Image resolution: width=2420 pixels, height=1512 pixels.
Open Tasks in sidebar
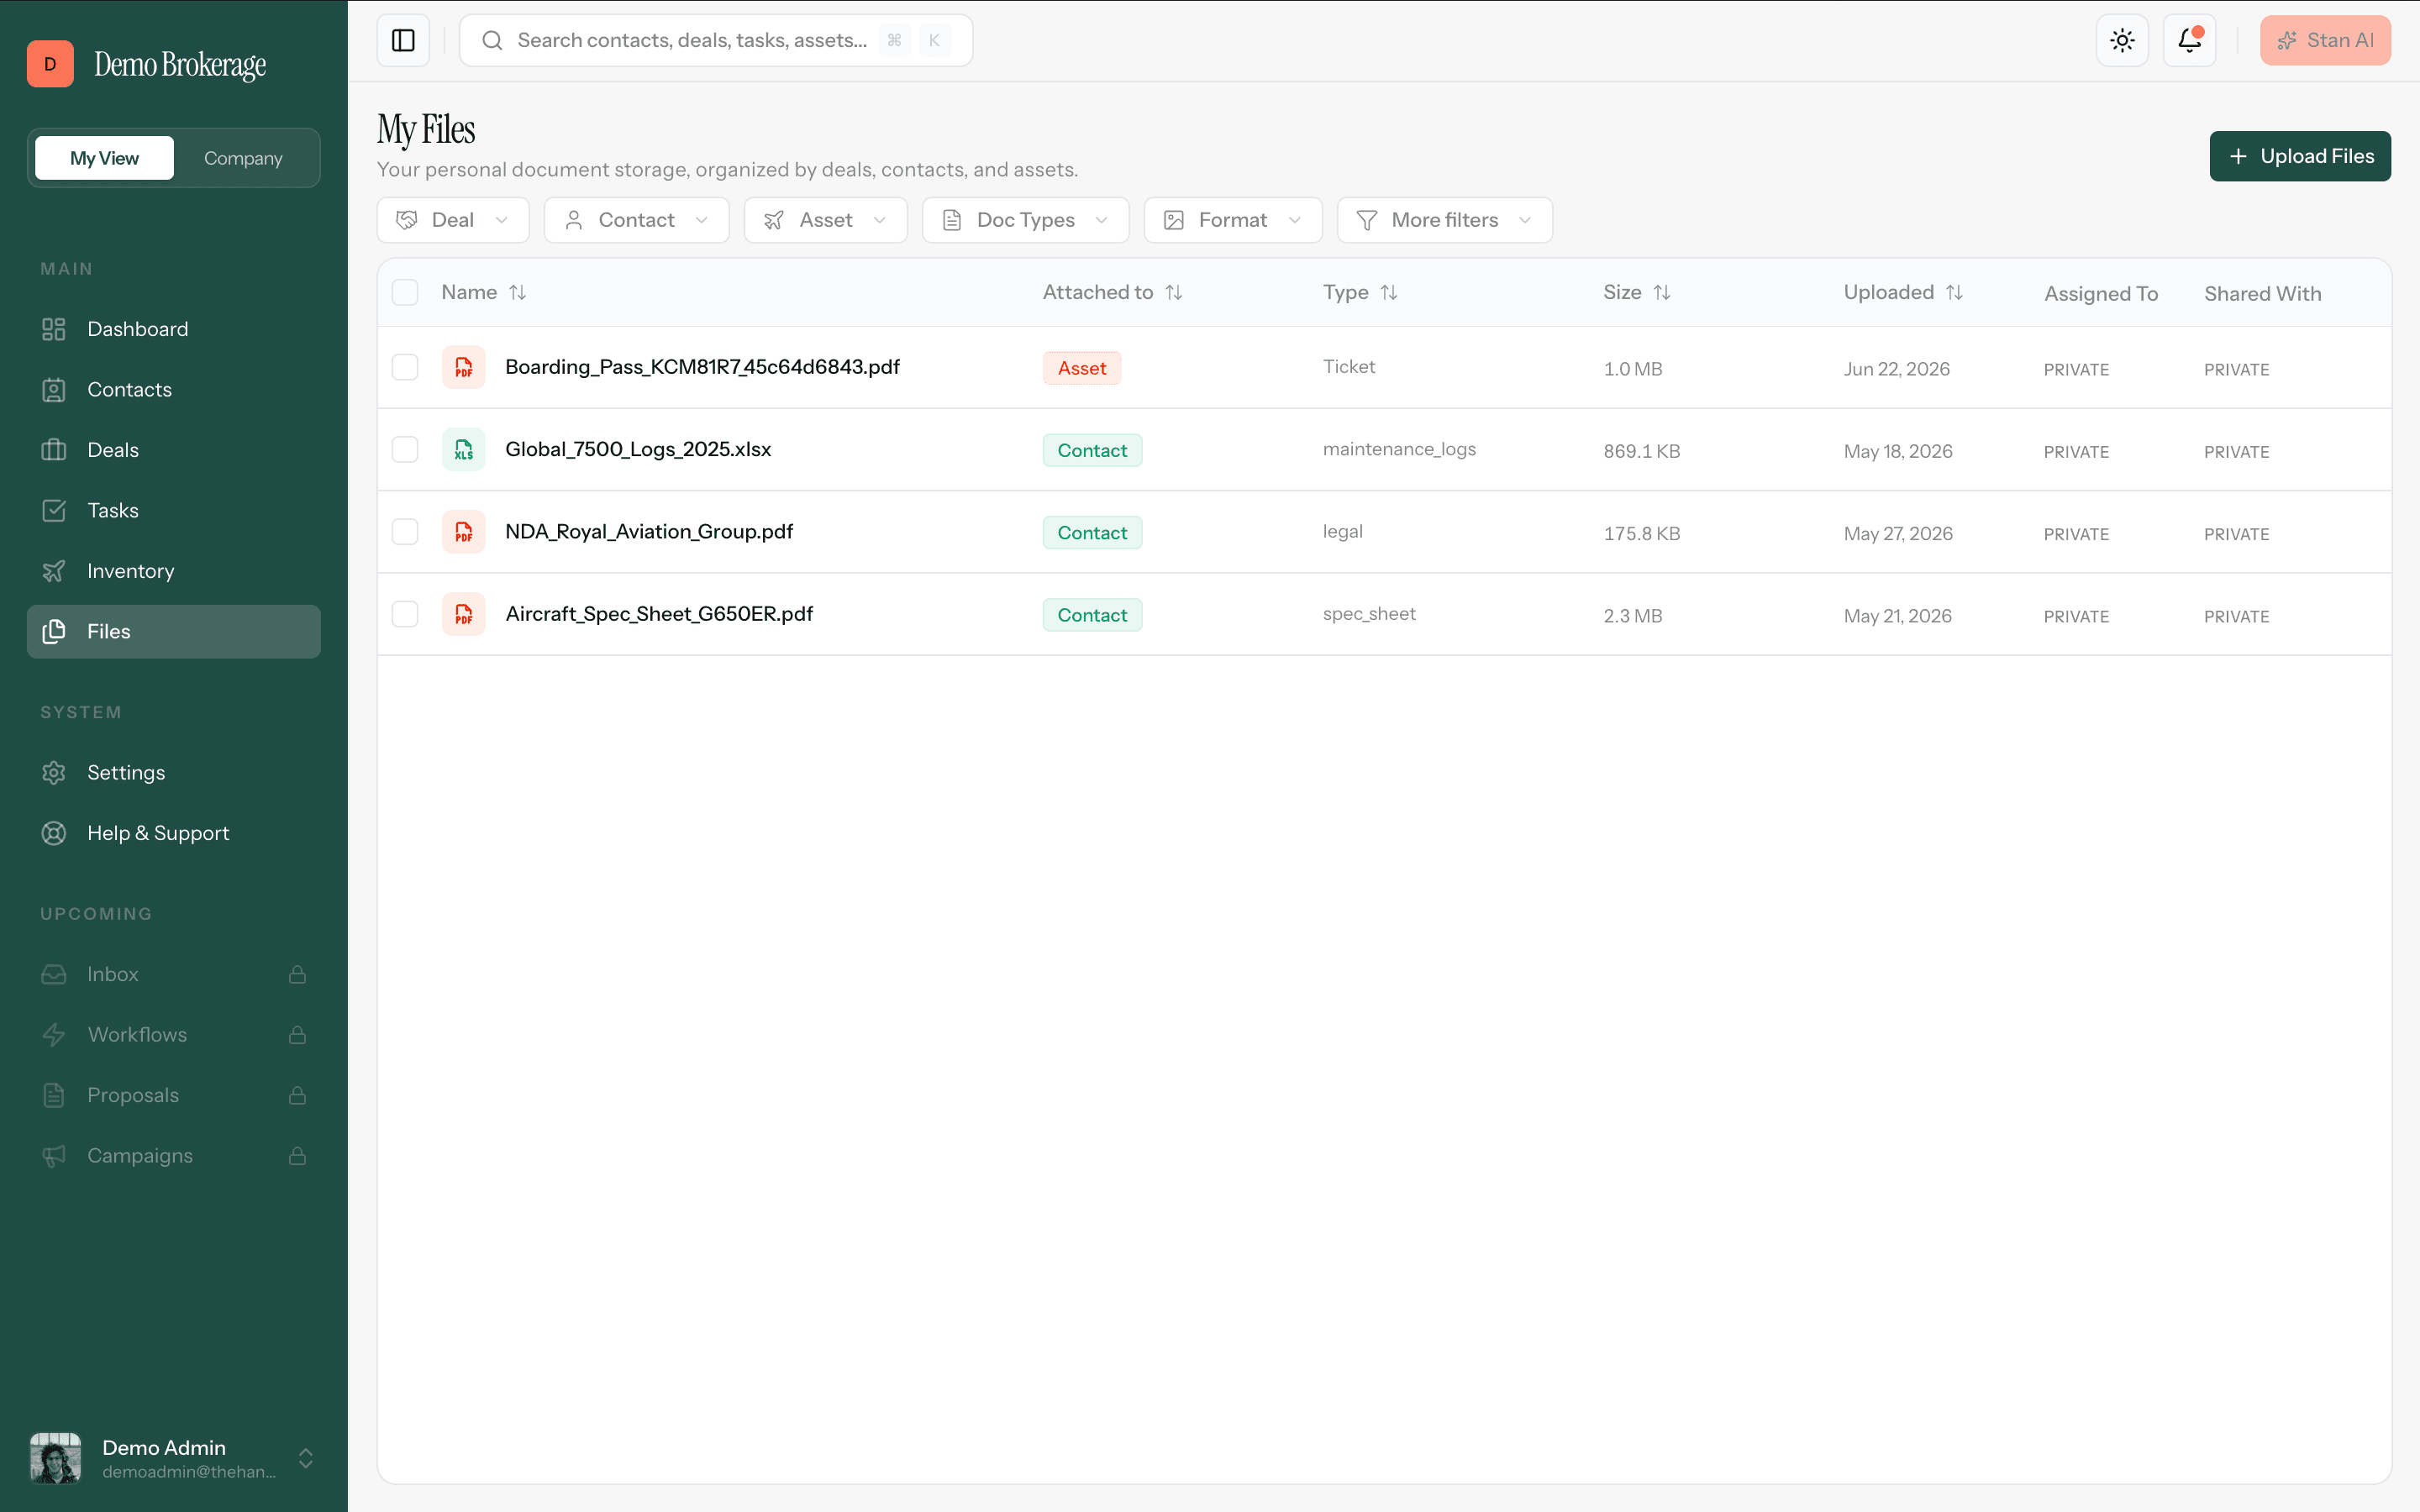(174, 511)
